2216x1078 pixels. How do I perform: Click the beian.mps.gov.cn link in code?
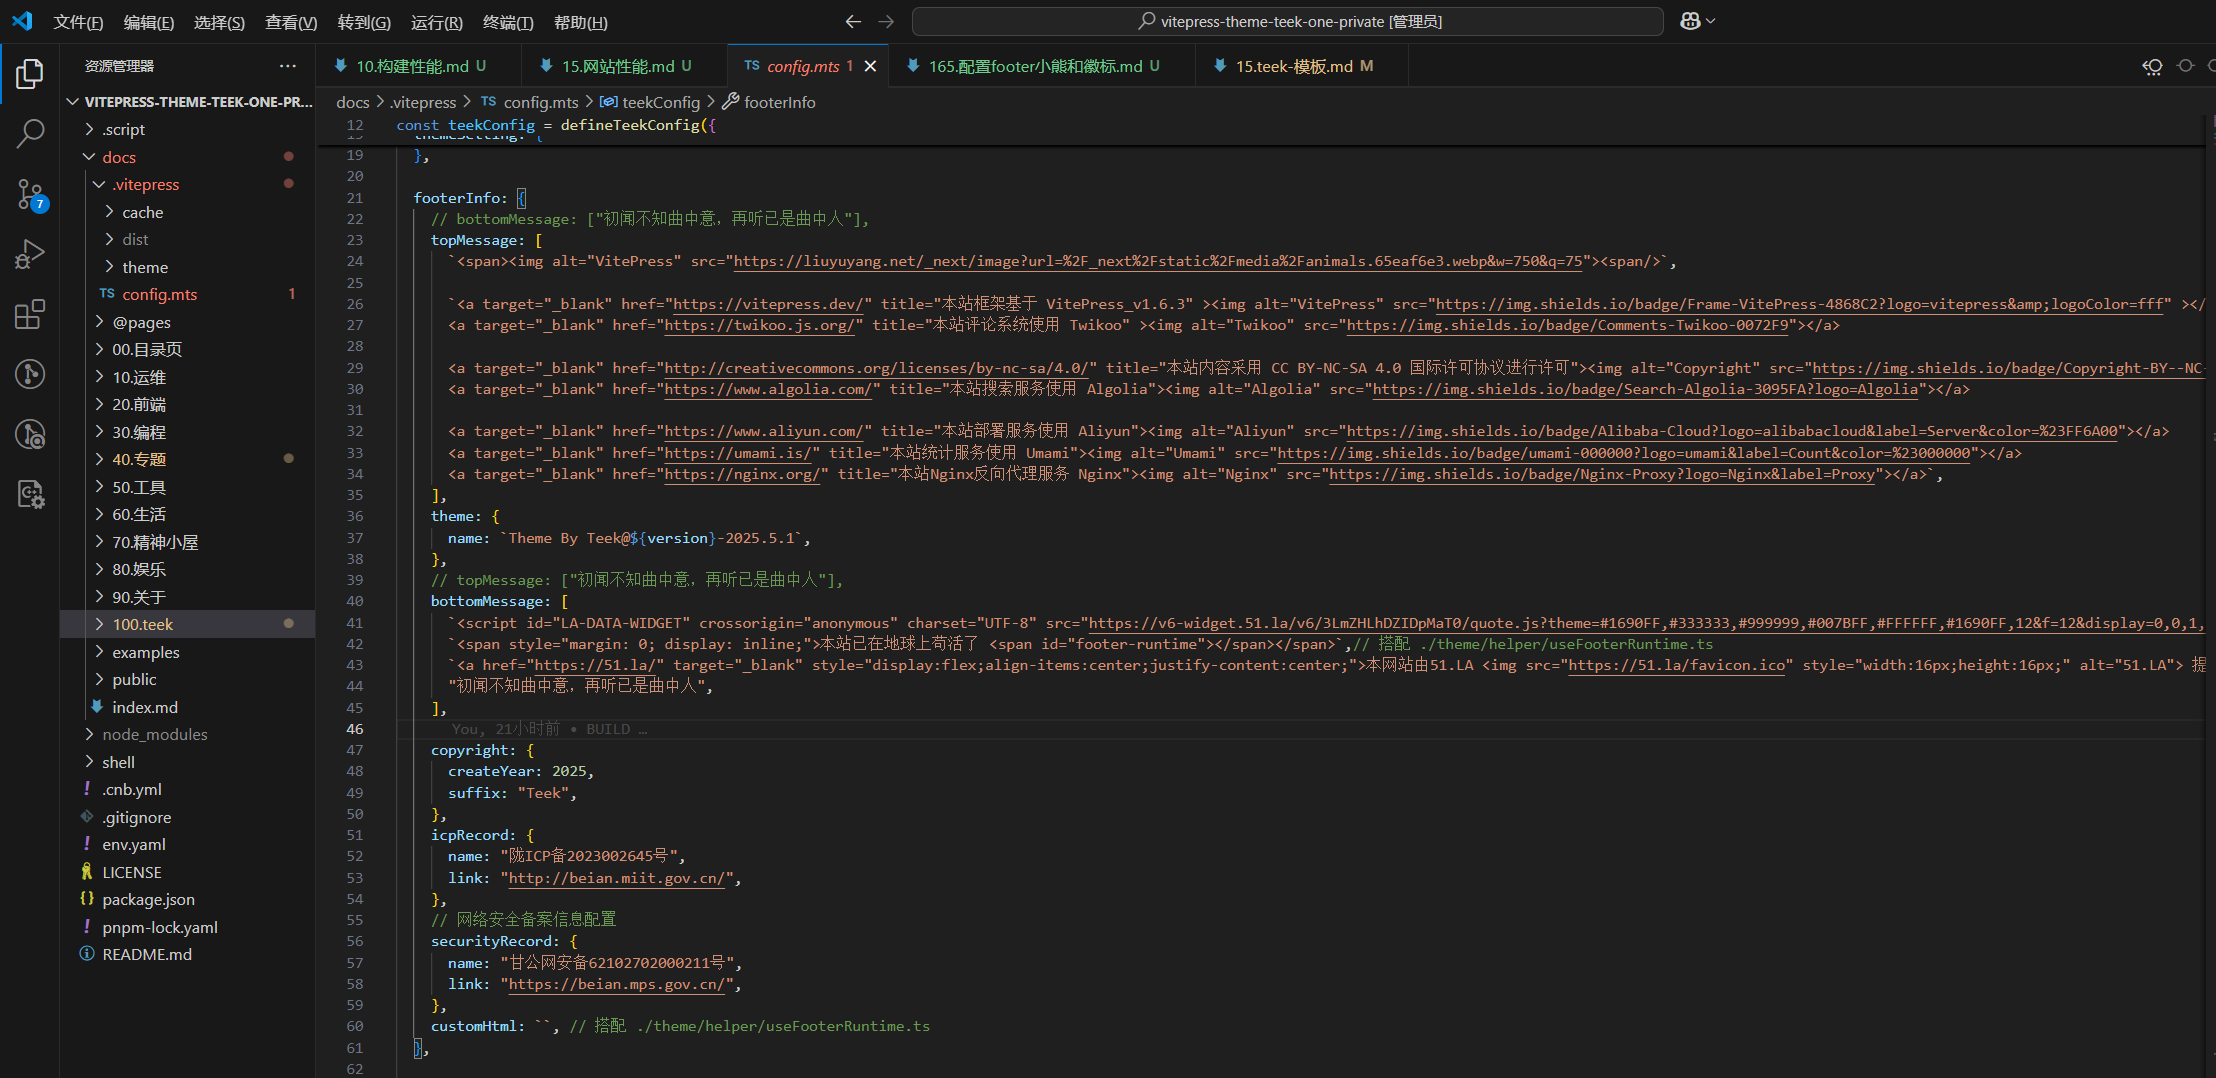[617, 984]
